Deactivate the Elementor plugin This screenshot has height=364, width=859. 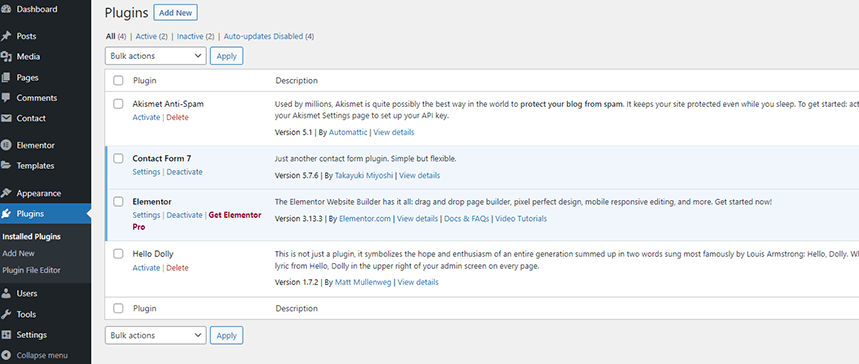coord(185,215)
